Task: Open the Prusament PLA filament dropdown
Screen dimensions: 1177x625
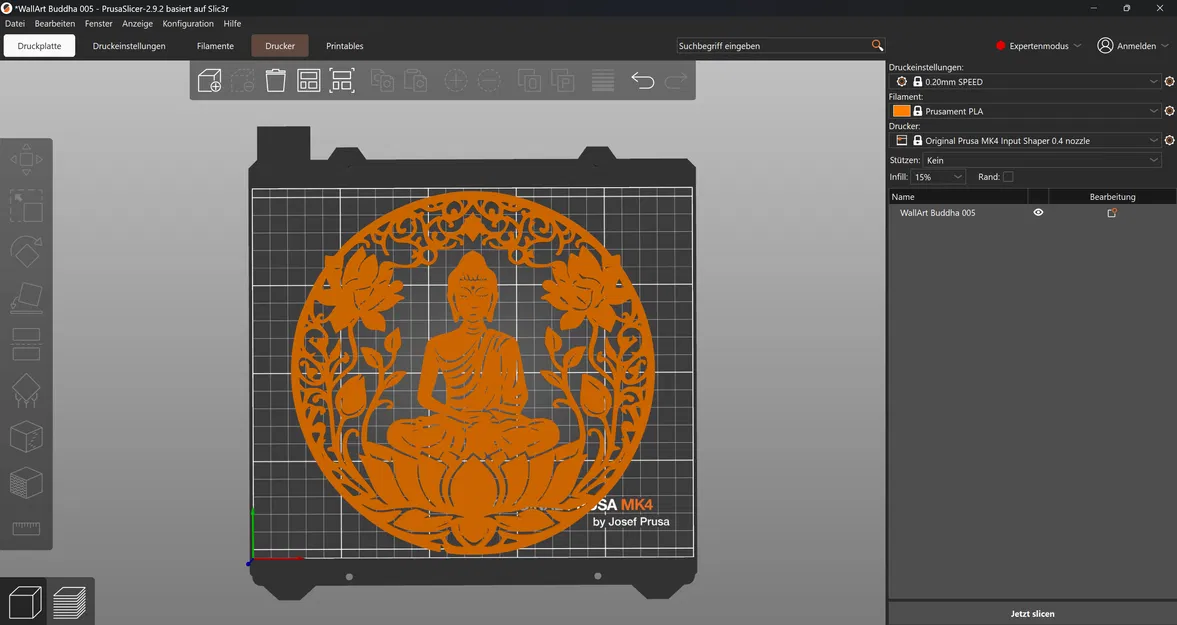Action: [x=1030, y=111]
